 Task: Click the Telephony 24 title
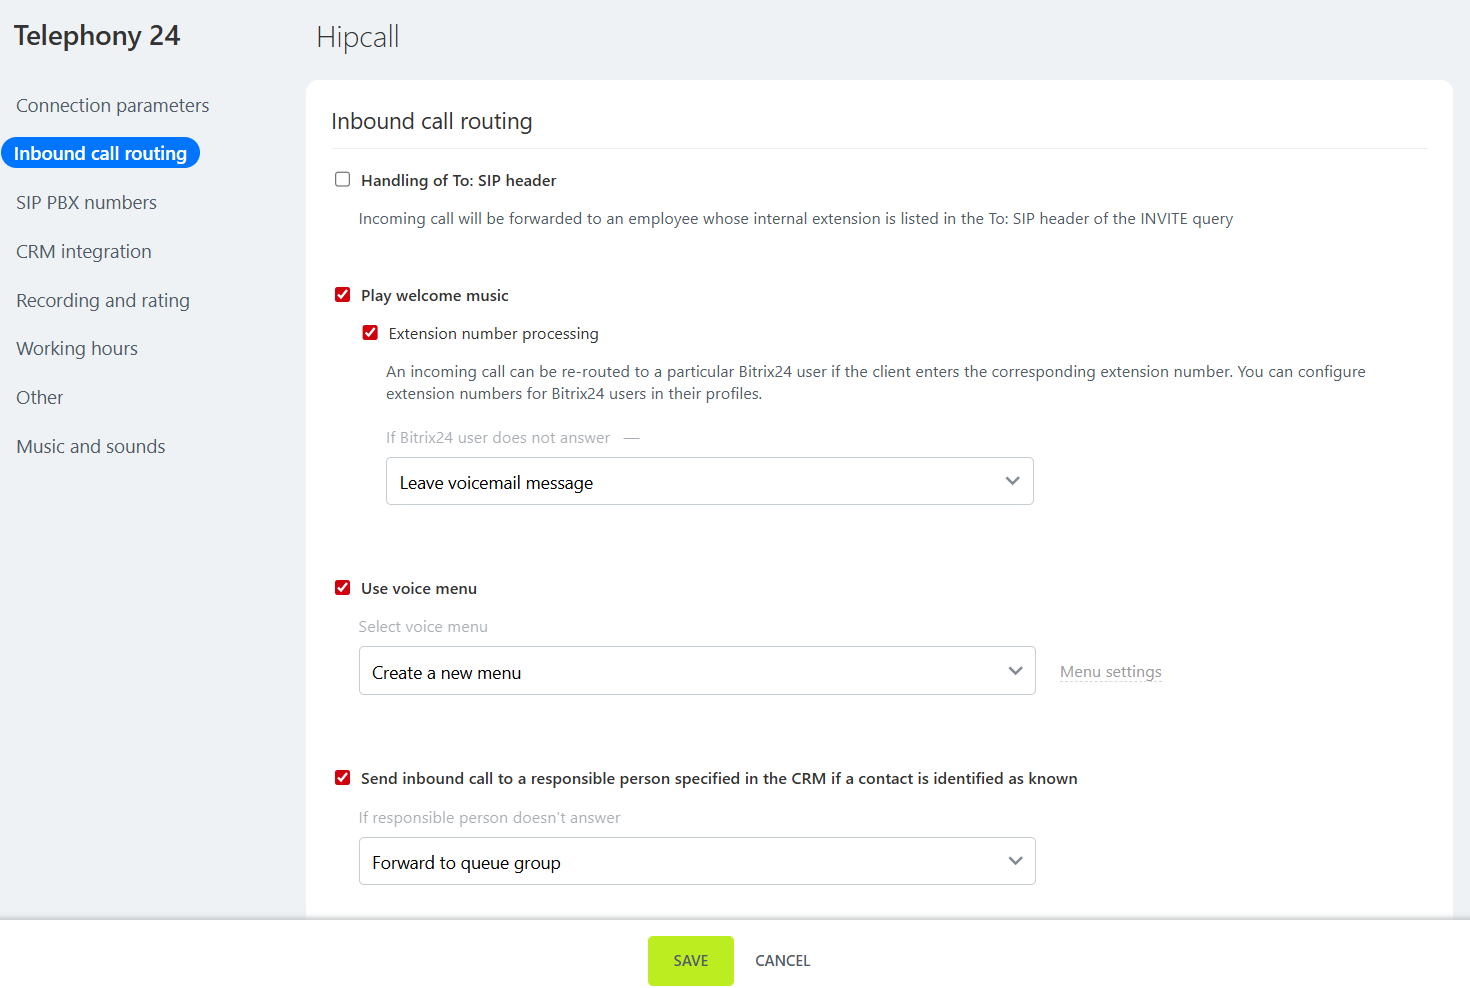97,36
